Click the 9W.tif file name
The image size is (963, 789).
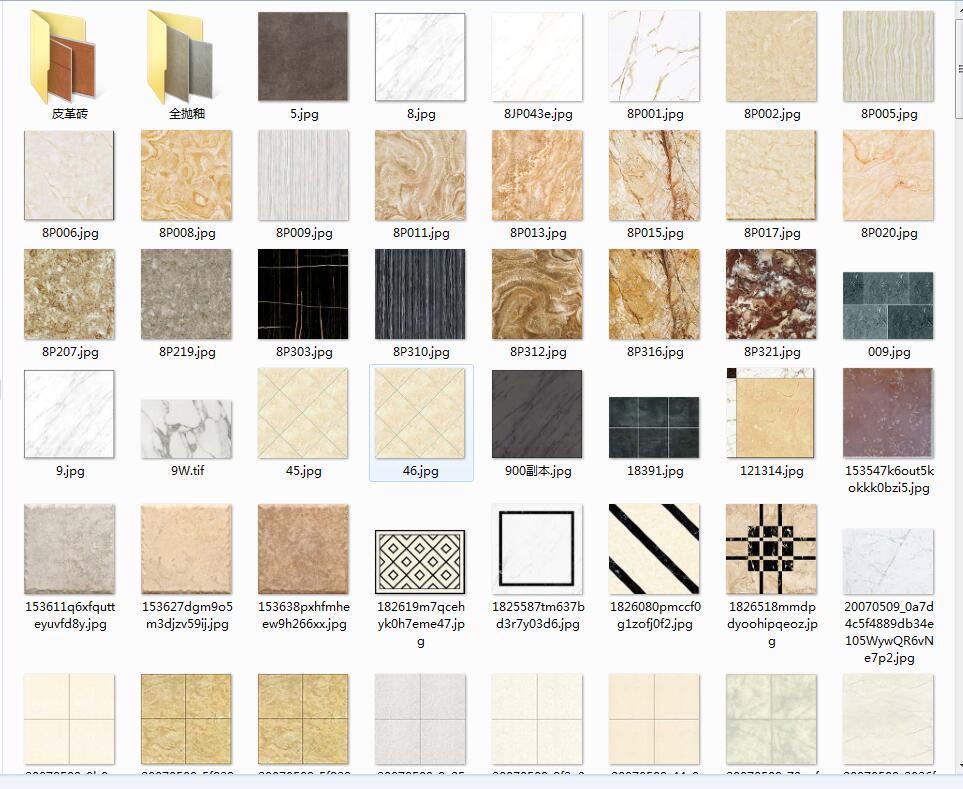pos(187,470)
